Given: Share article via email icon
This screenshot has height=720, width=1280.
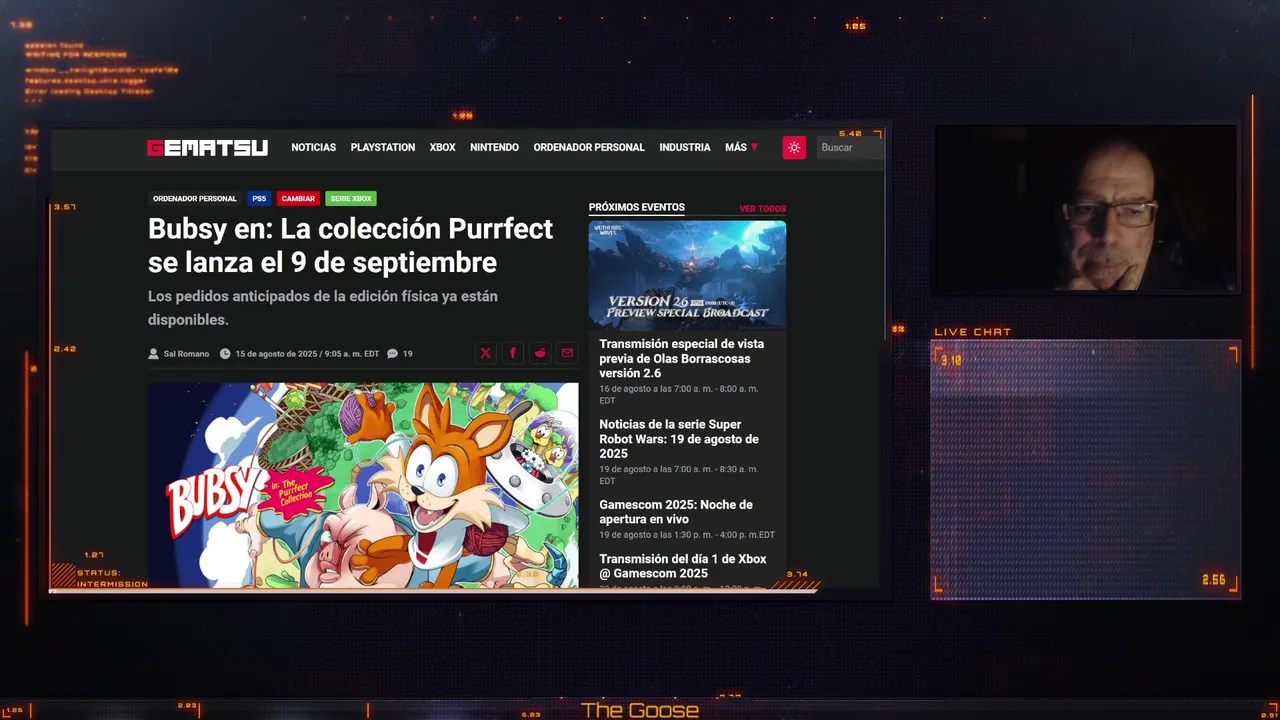Looking at the screenshot, I should coord(567,353).
